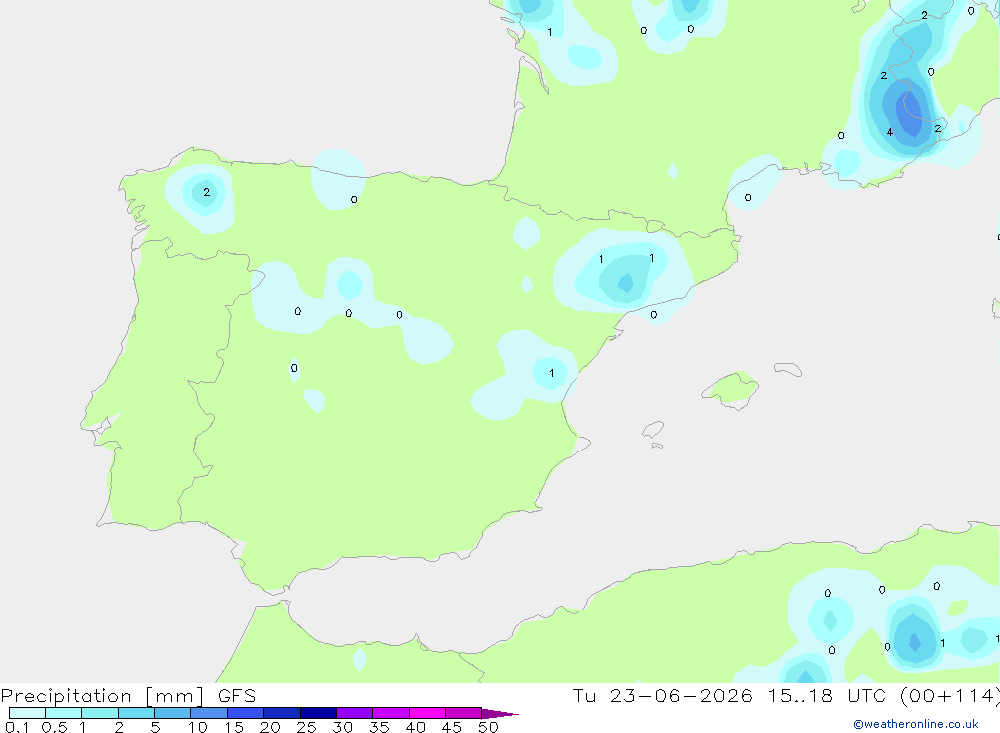Click the 'Tu 23-06-2026 15..18 UTC (00+114)' timestamp
Image resolution: width=1000 pixels, height=733 pixels.
click(x=786, y=696)
